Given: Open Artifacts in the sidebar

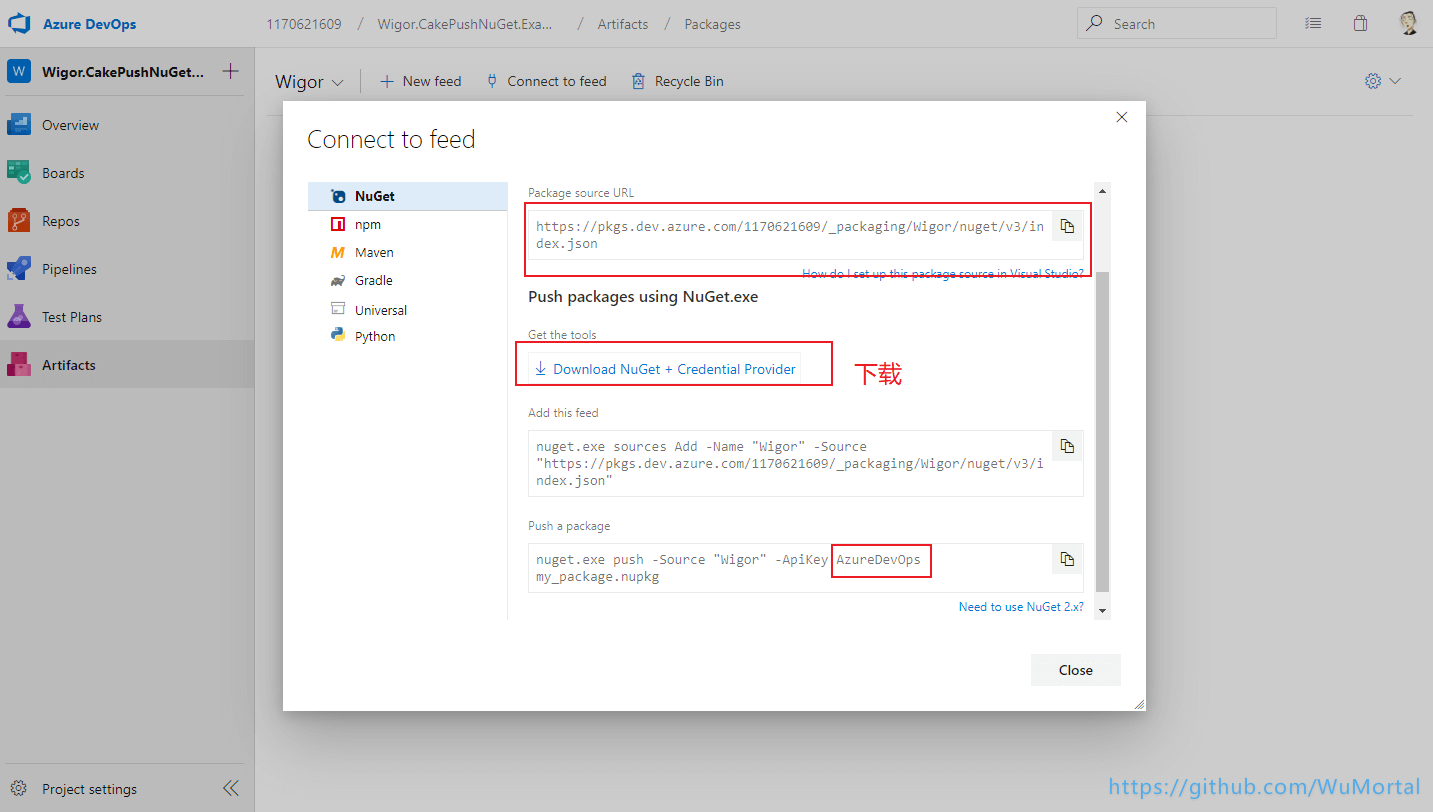Looking at the screenshot, I should pos(127,365).
